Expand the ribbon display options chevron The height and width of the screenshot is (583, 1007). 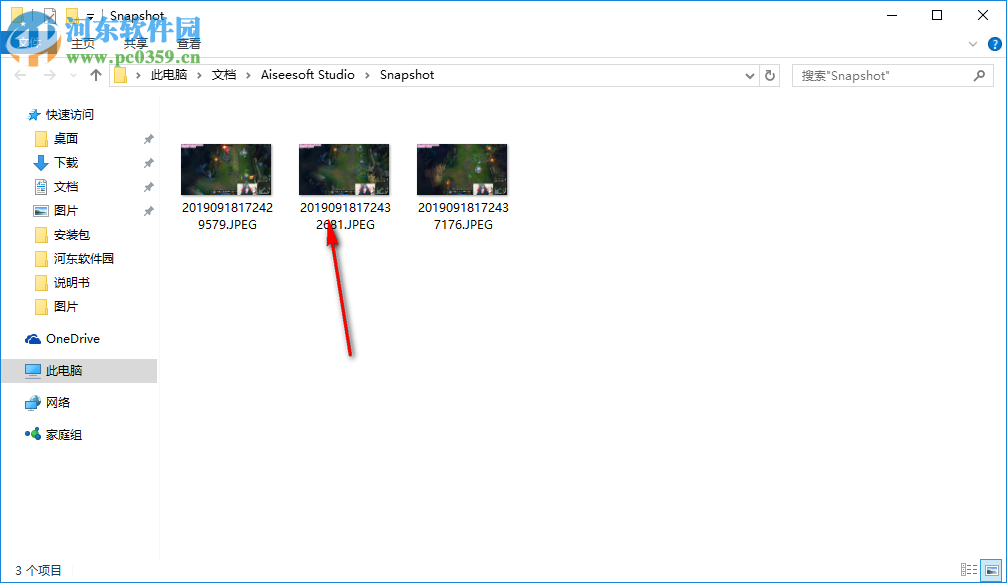tap(972, 44)
